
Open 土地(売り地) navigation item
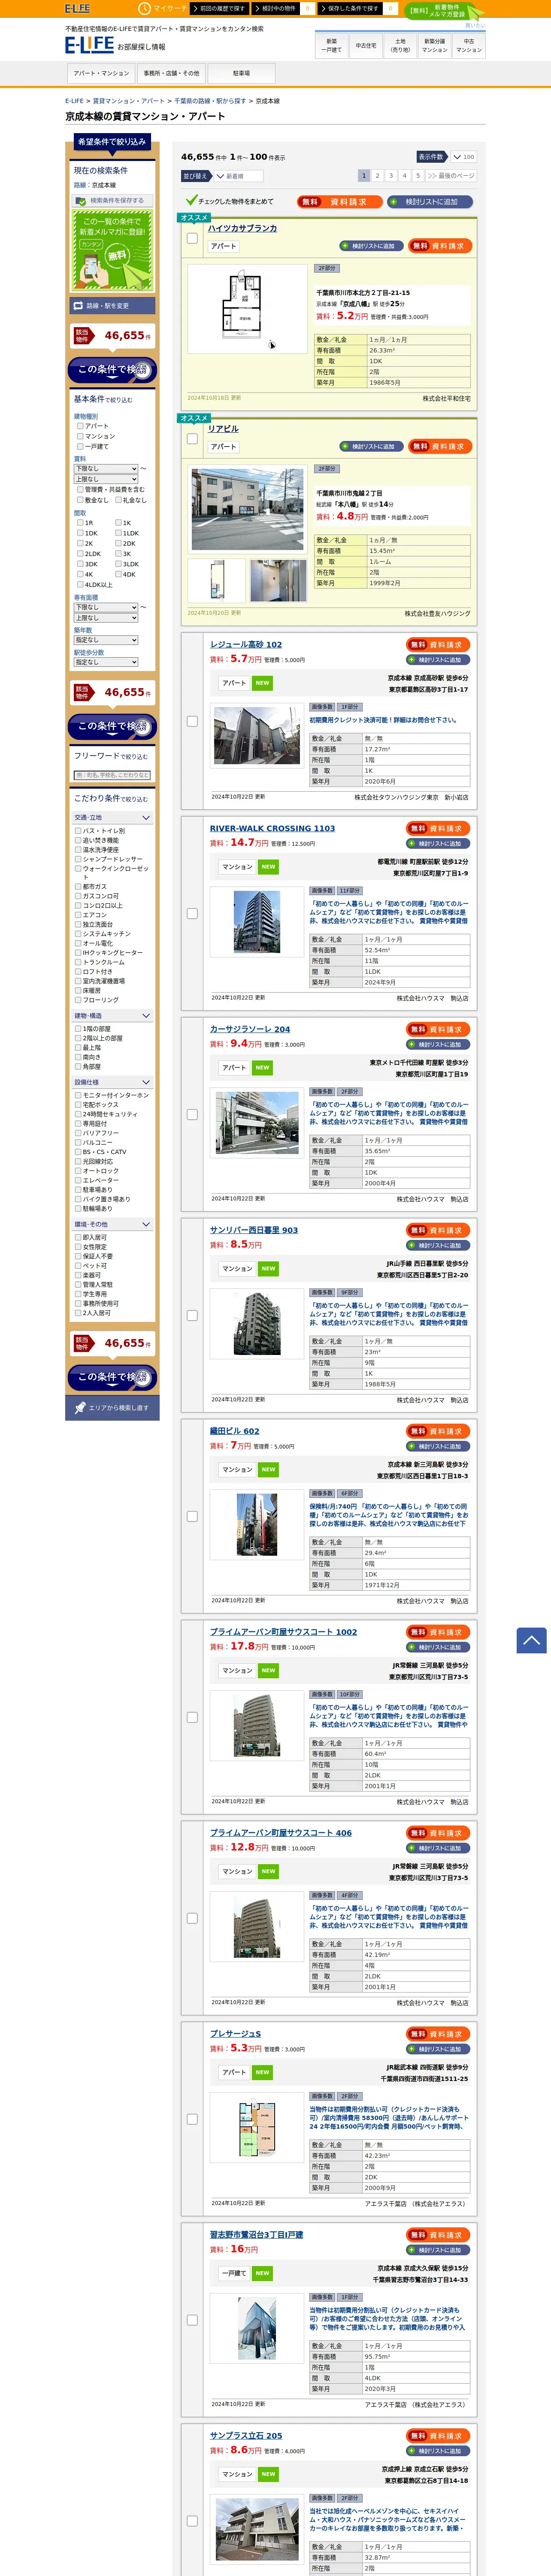(x=400, y=45)
